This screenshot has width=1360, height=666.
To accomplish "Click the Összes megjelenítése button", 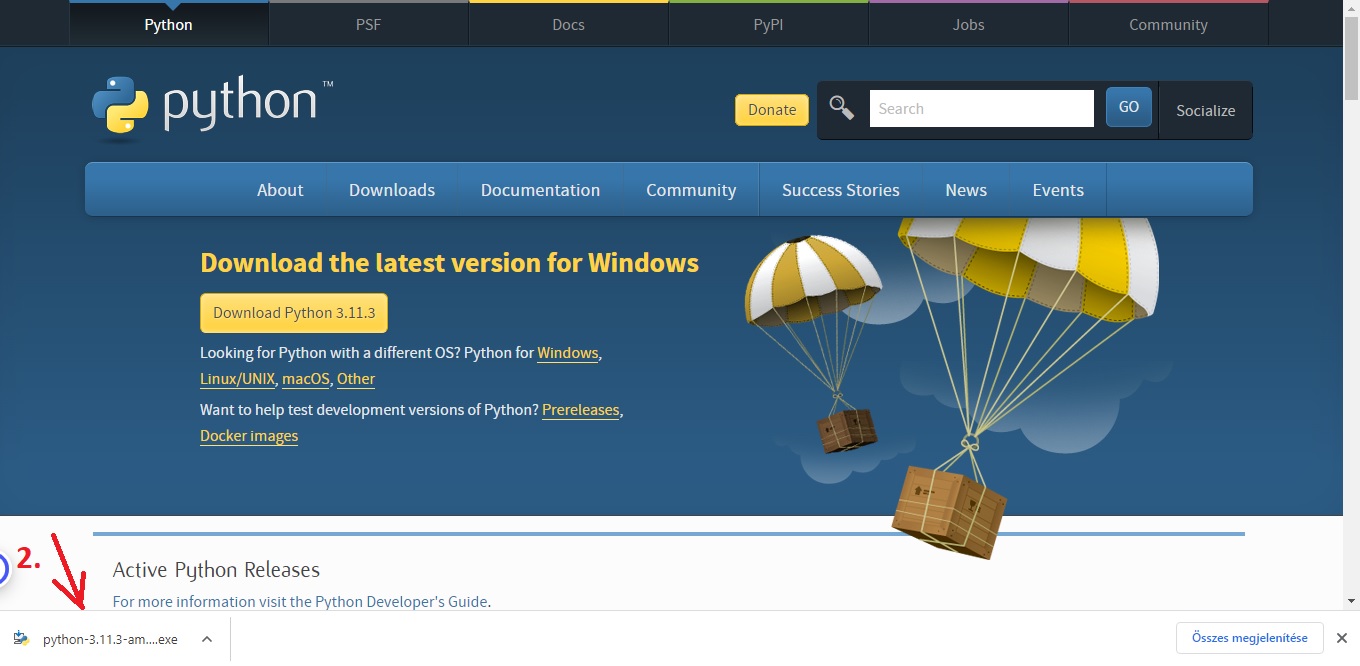I will [x=1249, y=637].
